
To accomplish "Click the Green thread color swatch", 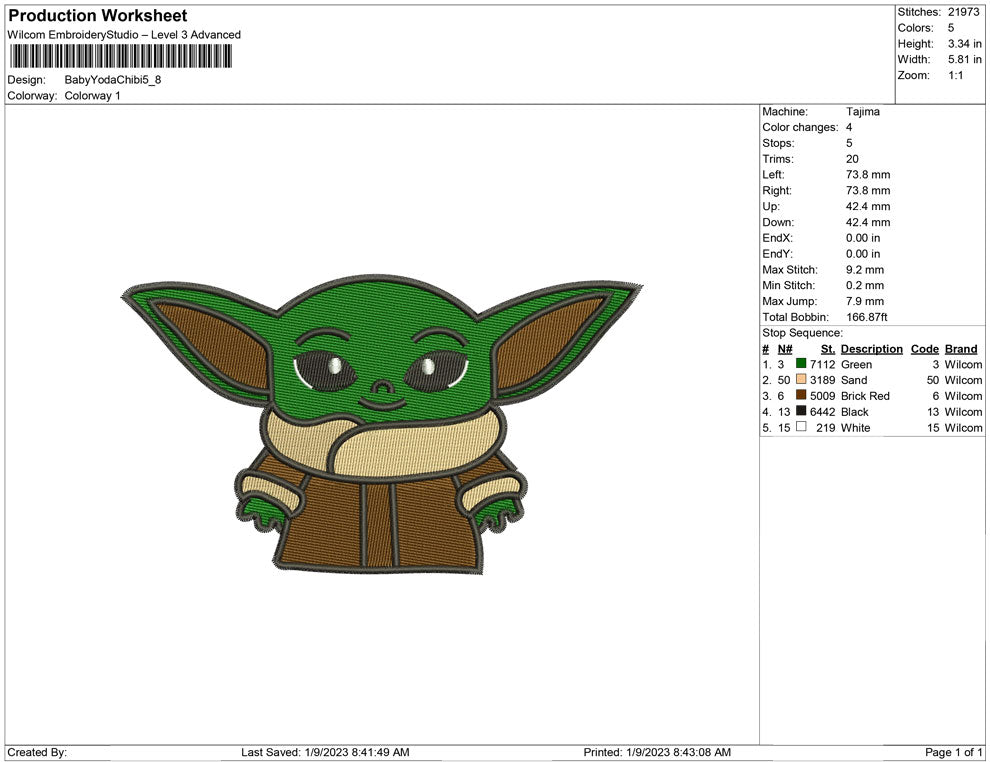I will click(x=801, y=365).
